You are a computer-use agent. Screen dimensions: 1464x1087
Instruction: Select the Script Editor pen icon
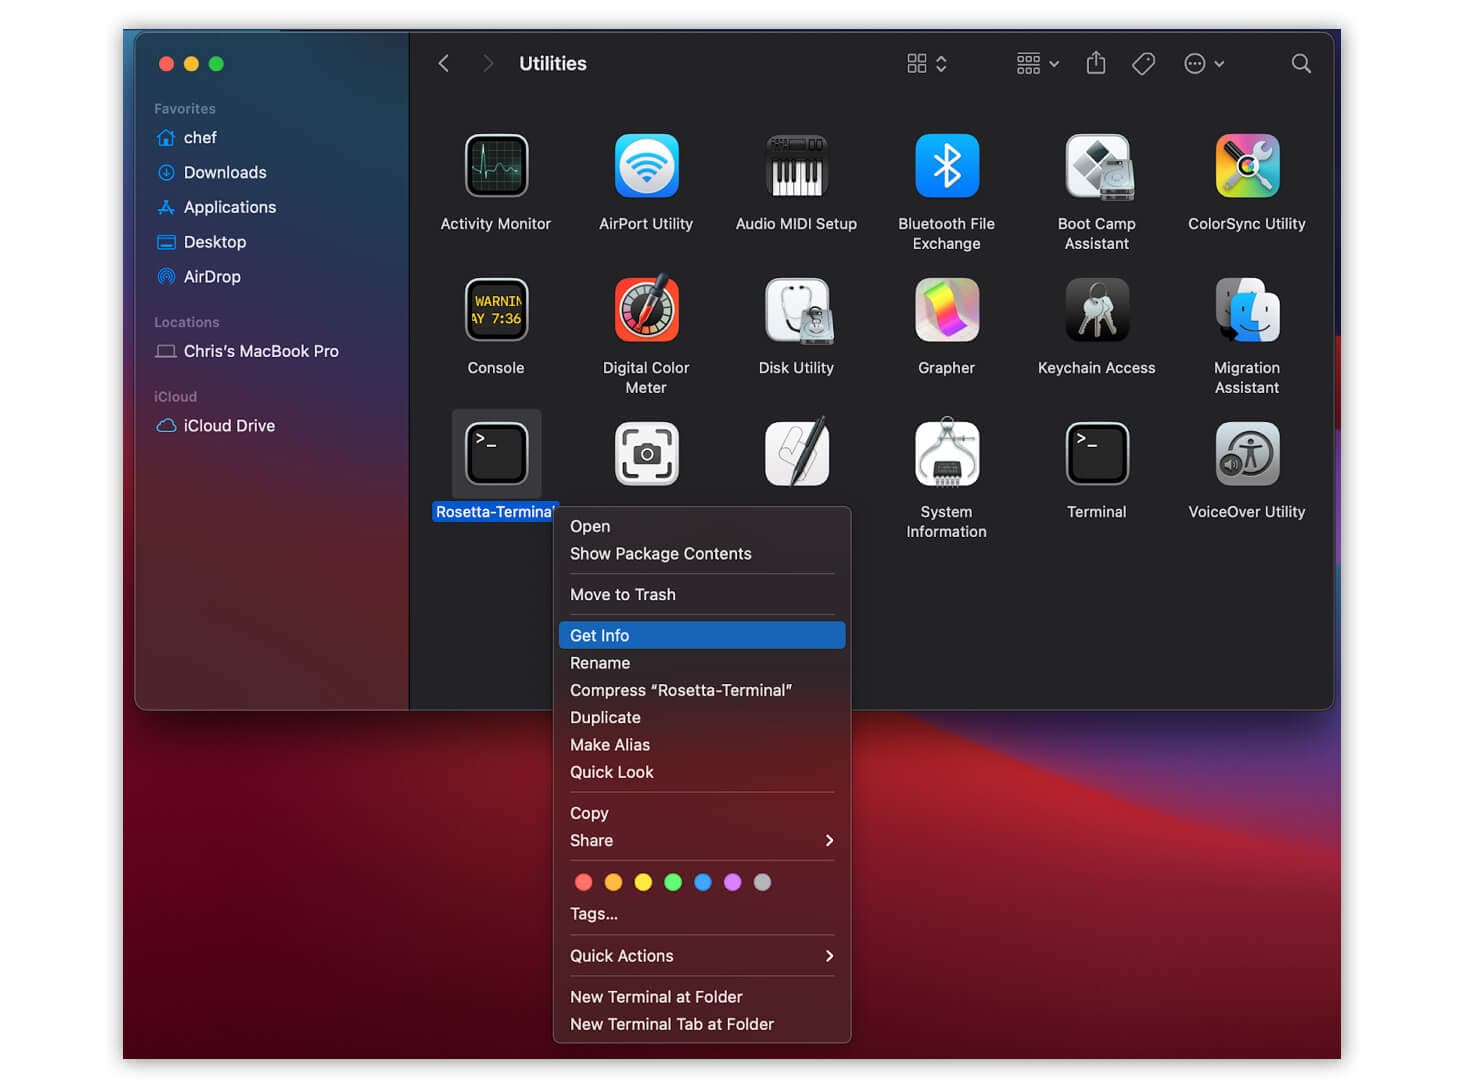tap(797, 452)
